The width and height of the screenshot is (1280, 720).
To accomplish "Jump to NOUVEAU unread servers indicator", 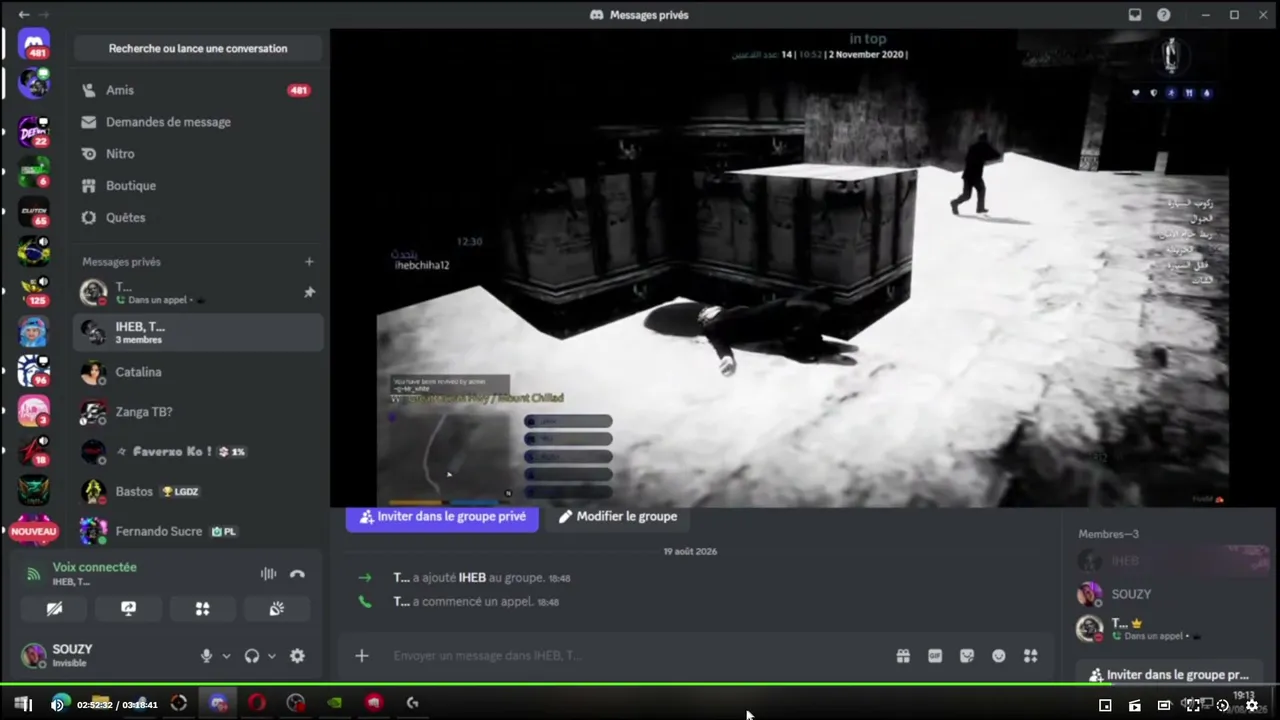I will click(34, 531).
